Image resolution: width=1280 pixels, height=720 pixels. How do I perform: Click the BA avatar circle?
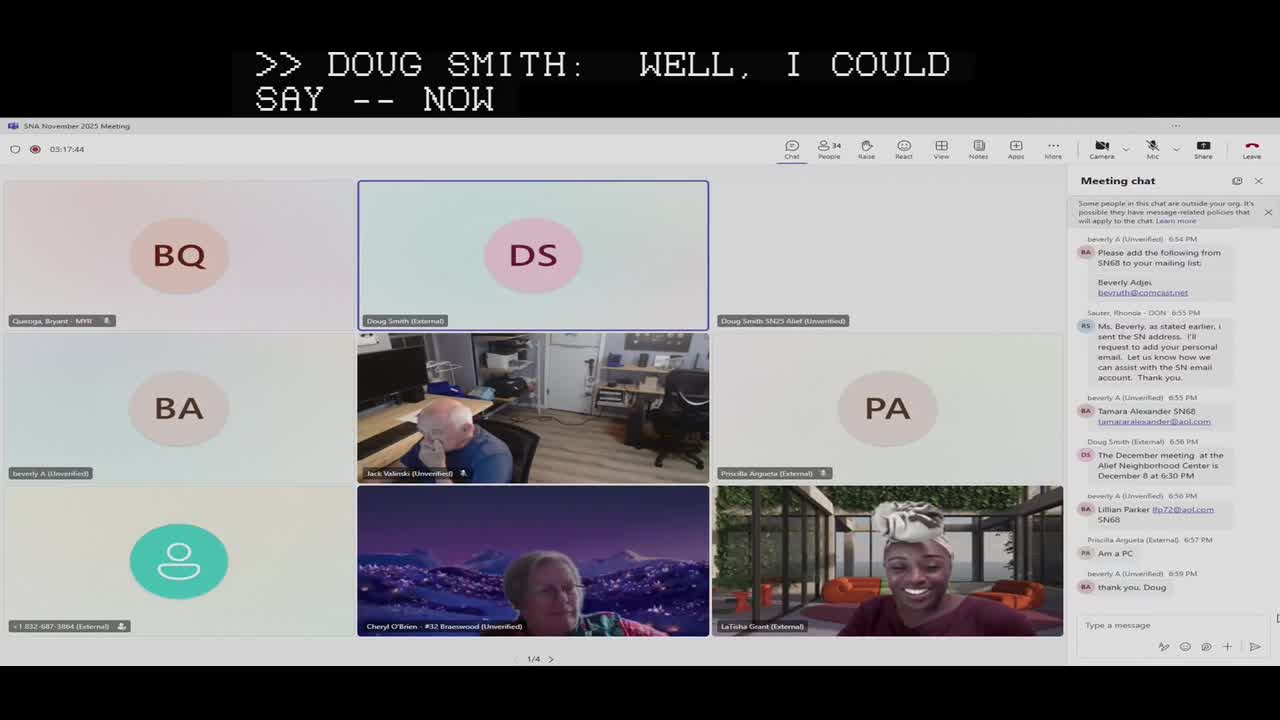click(179, 408)
